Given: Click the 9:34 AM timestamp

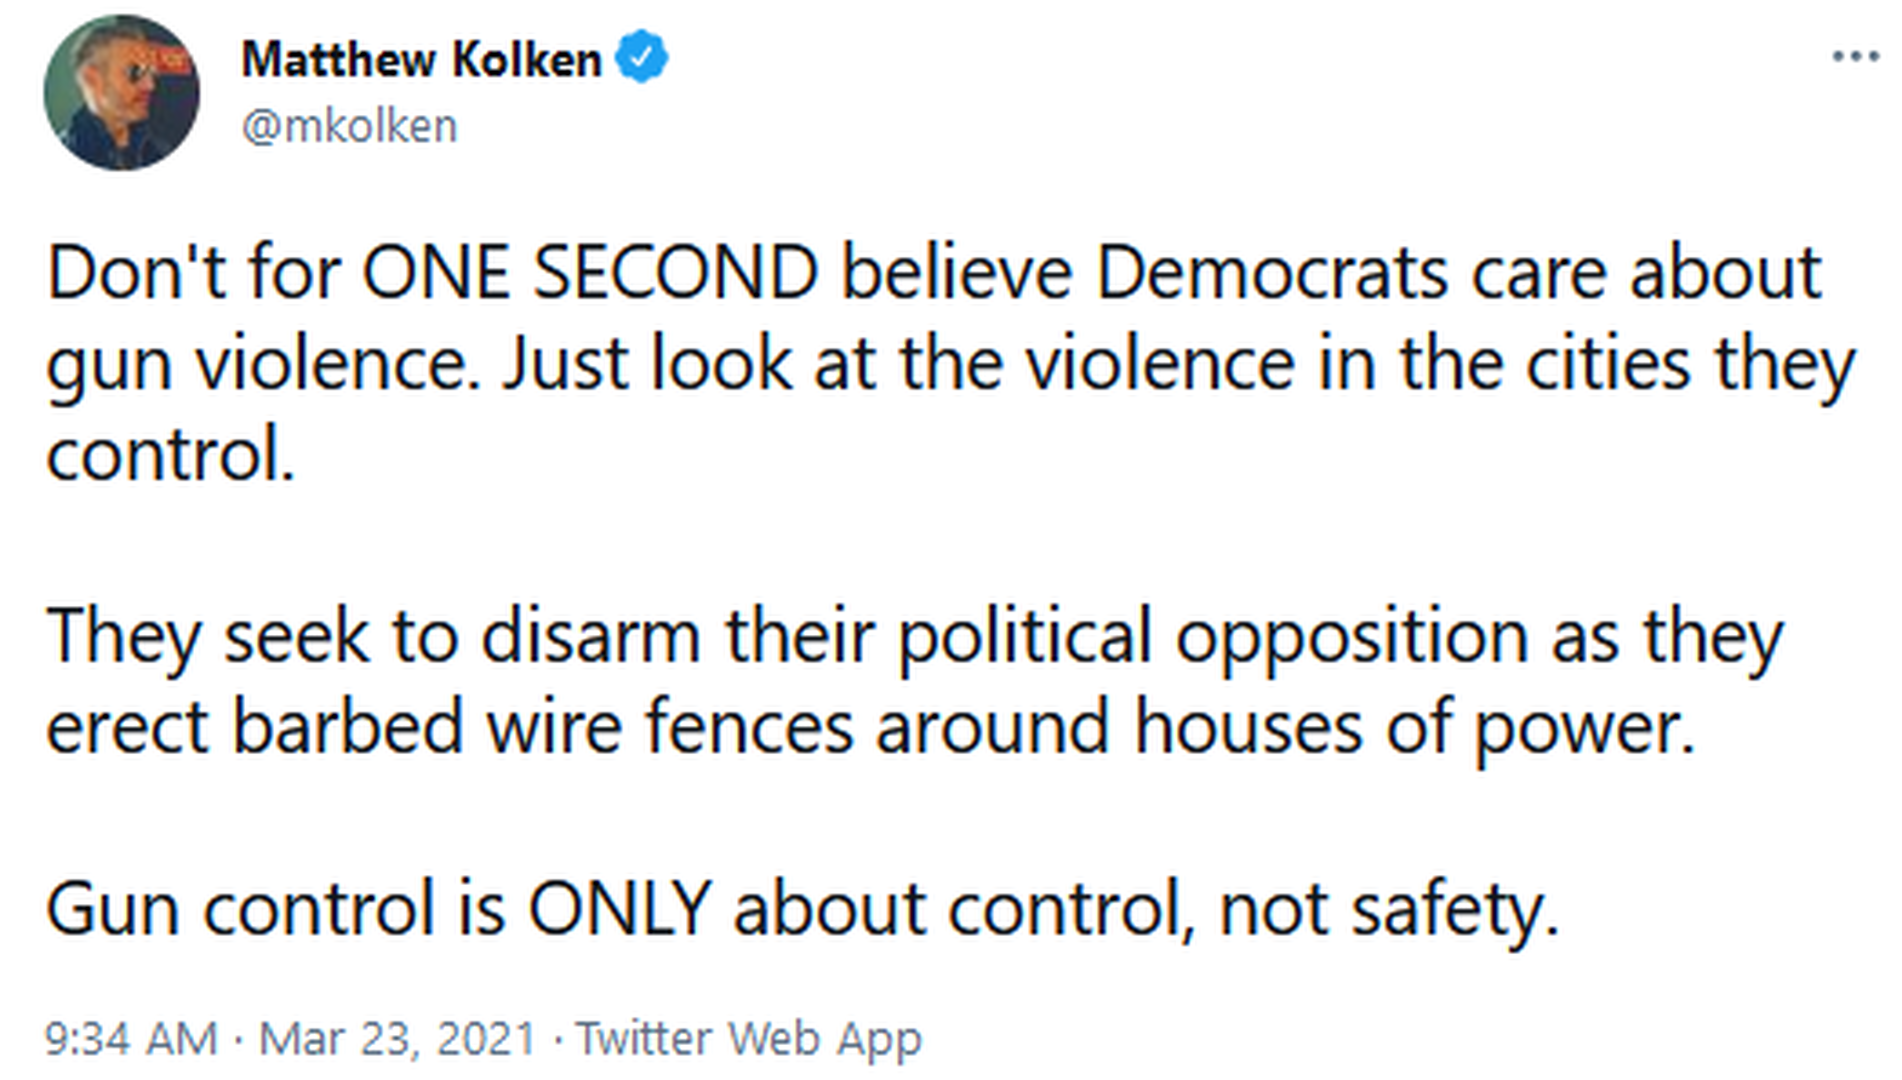Looking at the screenshot, I should click(131, 1039).
